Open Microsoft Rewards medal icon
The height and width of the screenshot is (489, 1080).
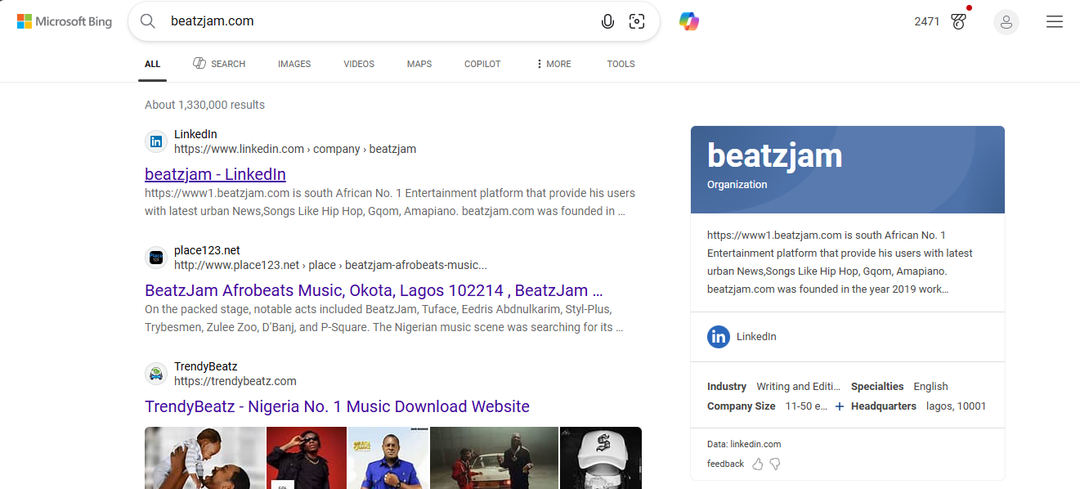point(959,21)
